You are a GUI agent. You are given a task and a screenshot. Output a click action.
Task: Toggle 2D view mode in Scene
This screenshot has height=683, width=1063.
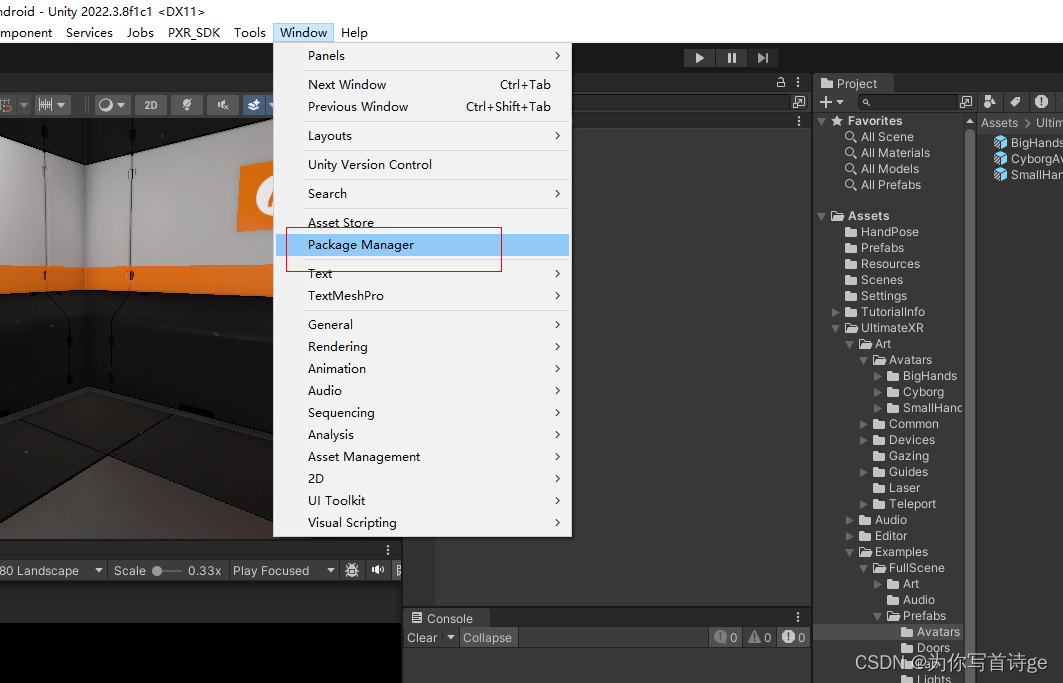[151, 105]
